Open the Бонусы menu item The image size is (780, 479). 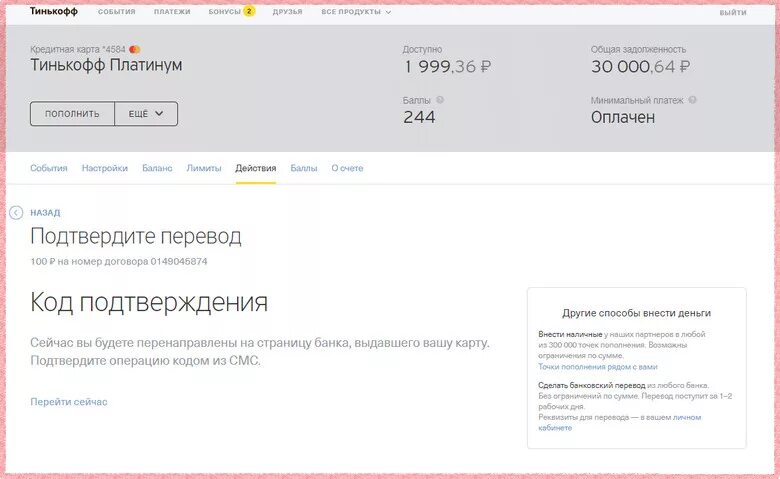pos(224,11)
